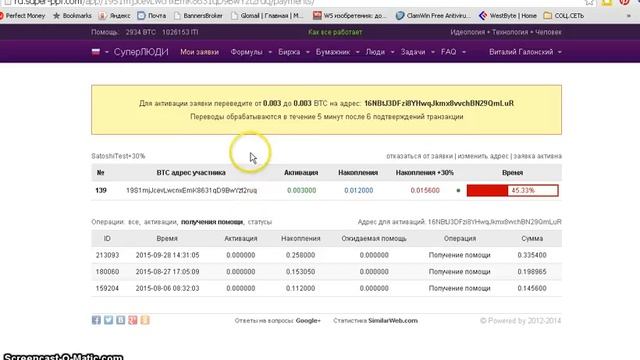Click the savings value 0.012000

pyautogui.click(x=358, y=191)
